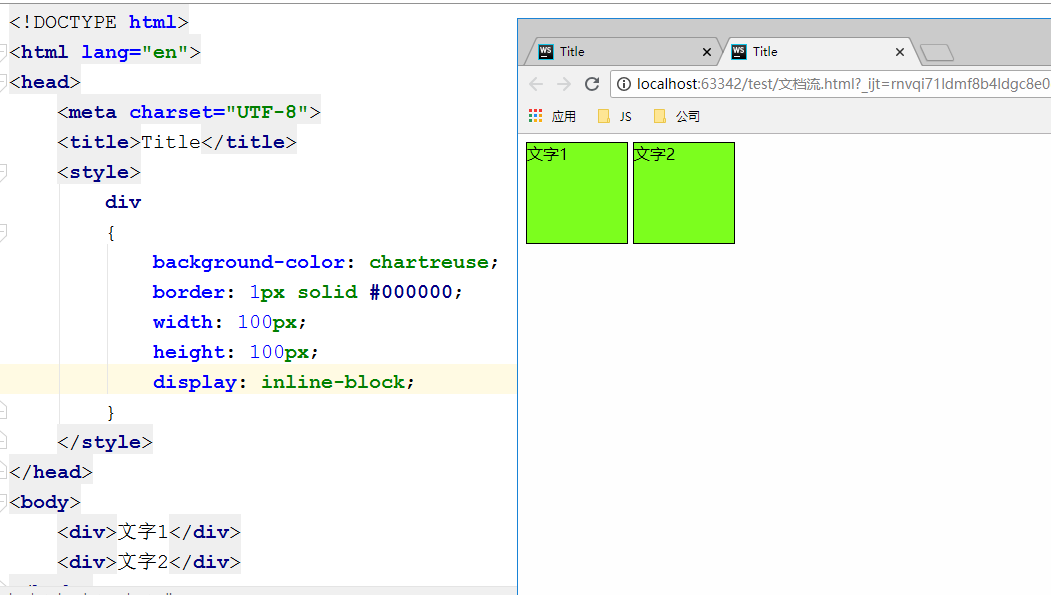Close the second Title tab

pyautogui.click(x=900, y=52)
